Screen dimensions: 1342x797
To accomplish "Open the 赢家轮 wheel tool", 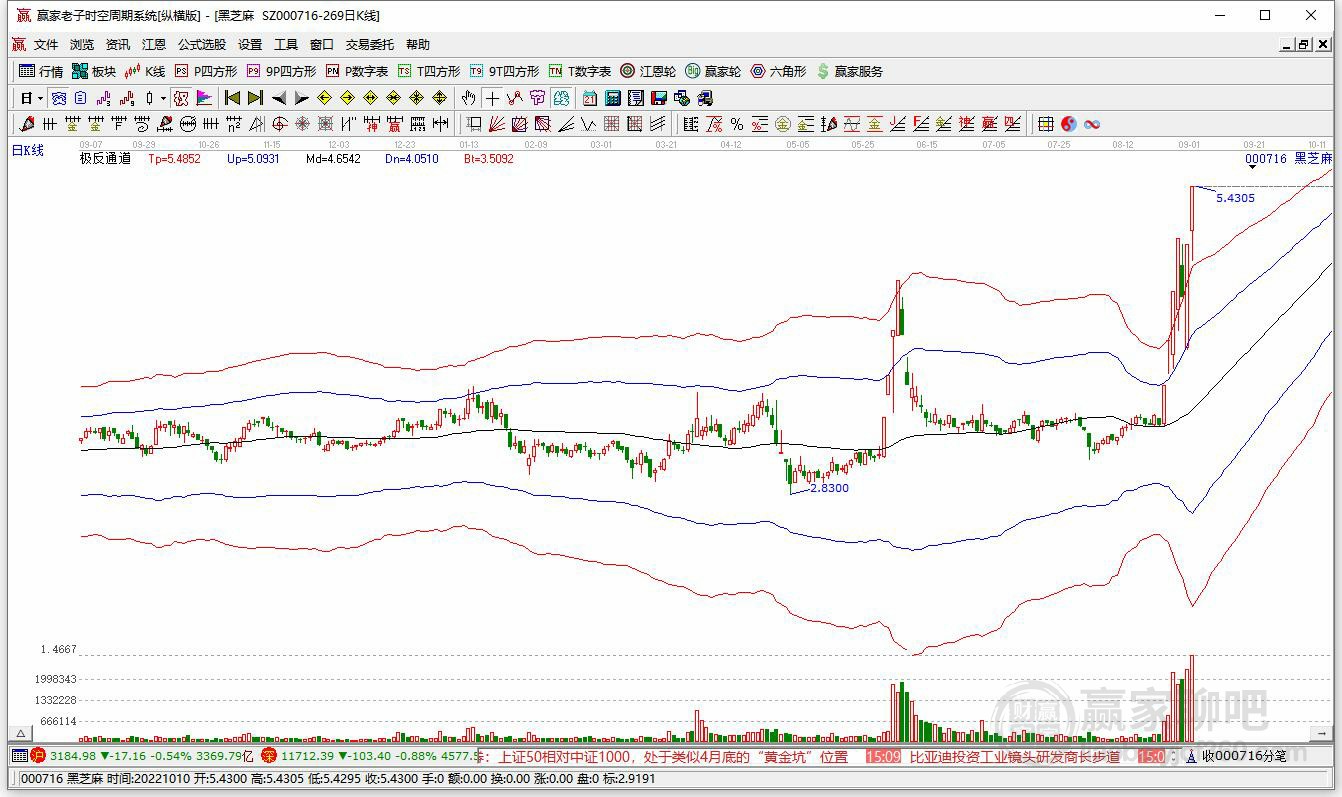I will [713, 71].
